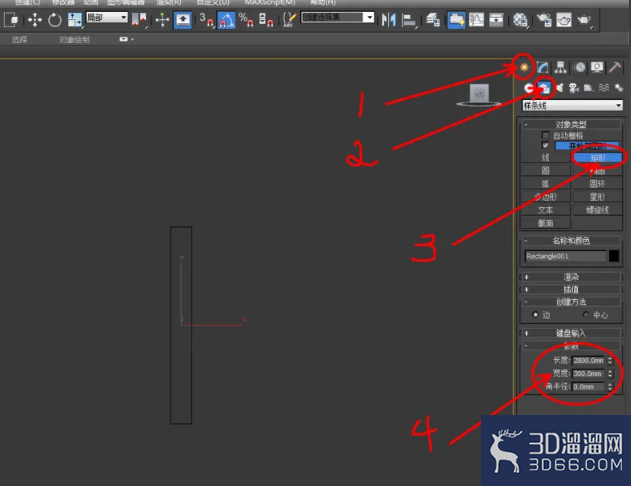The width and height of the screenshot is (631, 486).
Task: Select the Cameras category icon
Action: pyautogui.click(x=574, y=88)
